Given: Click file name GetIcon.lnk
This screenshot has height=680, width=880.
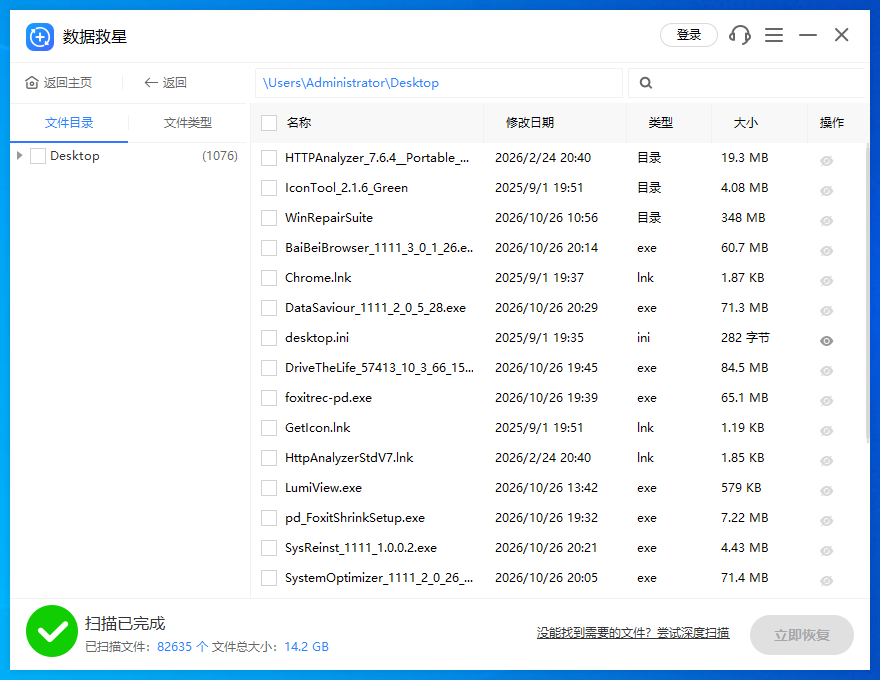Looking at the screenshot, I should point(318,428).
